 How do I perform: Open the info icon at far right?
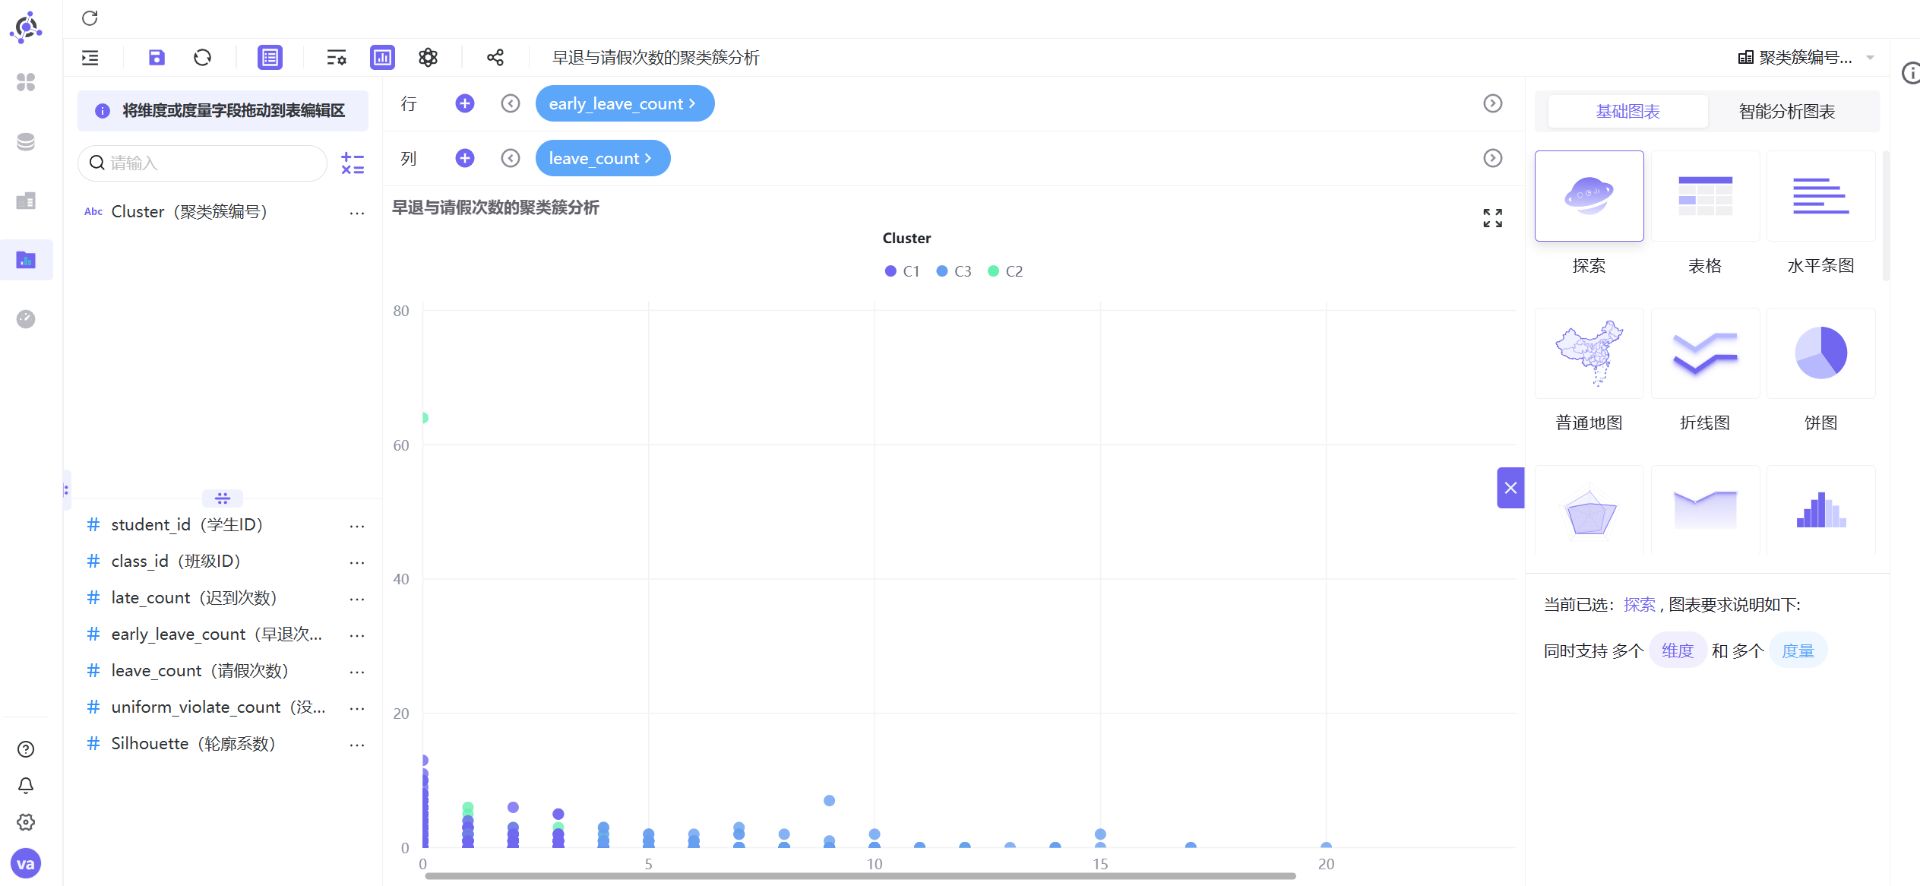click(x=1910, y=73)
